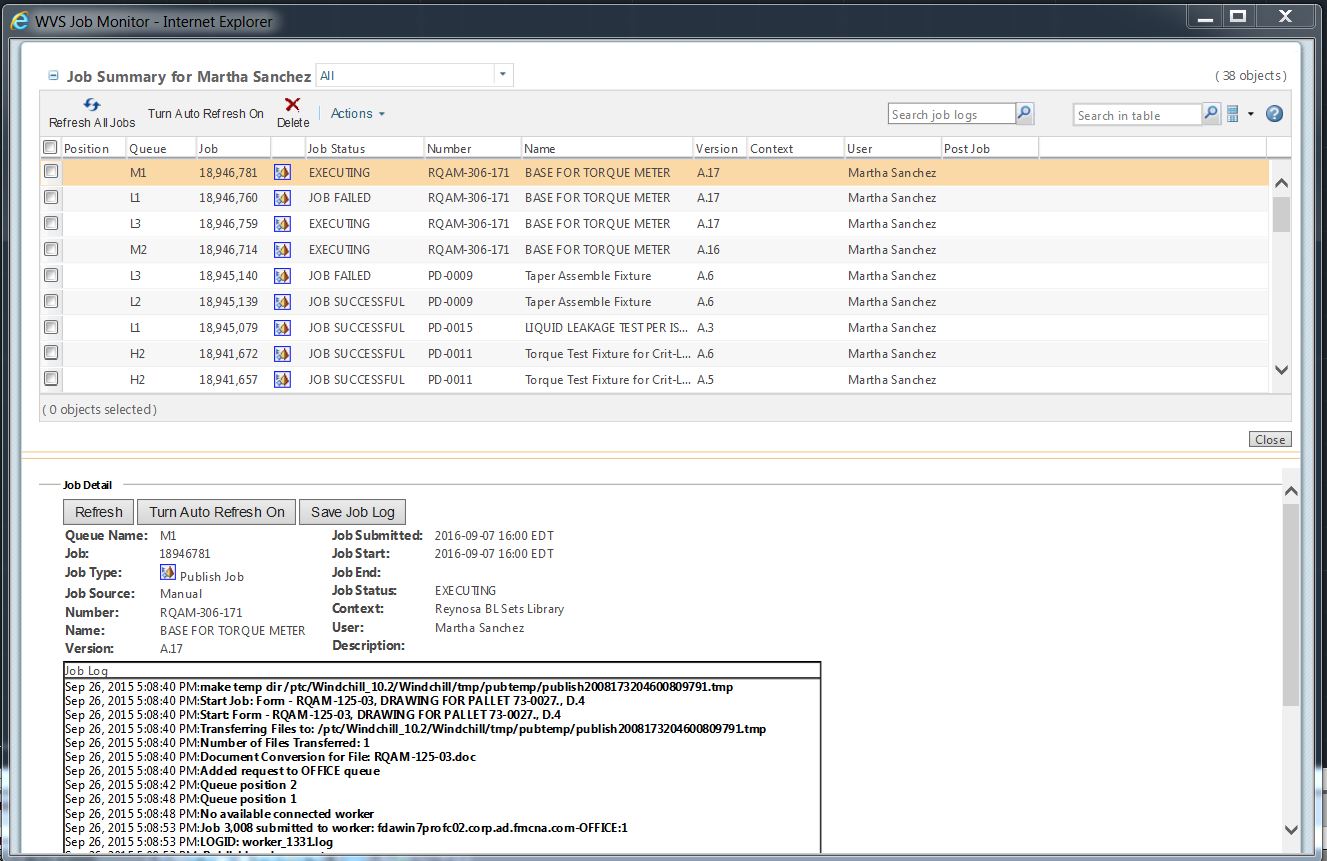Check the box for job 18,946,781
Image resolution: width=1327 pixels, height=861 pixels.
click(x=51, y=172)
